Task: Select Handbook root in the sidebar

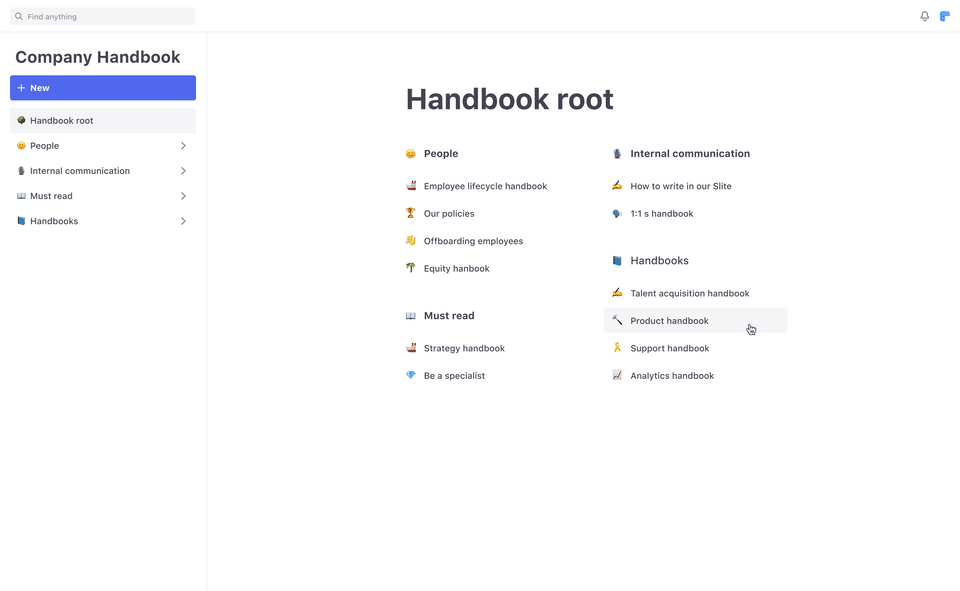Action: click(62, 121)
